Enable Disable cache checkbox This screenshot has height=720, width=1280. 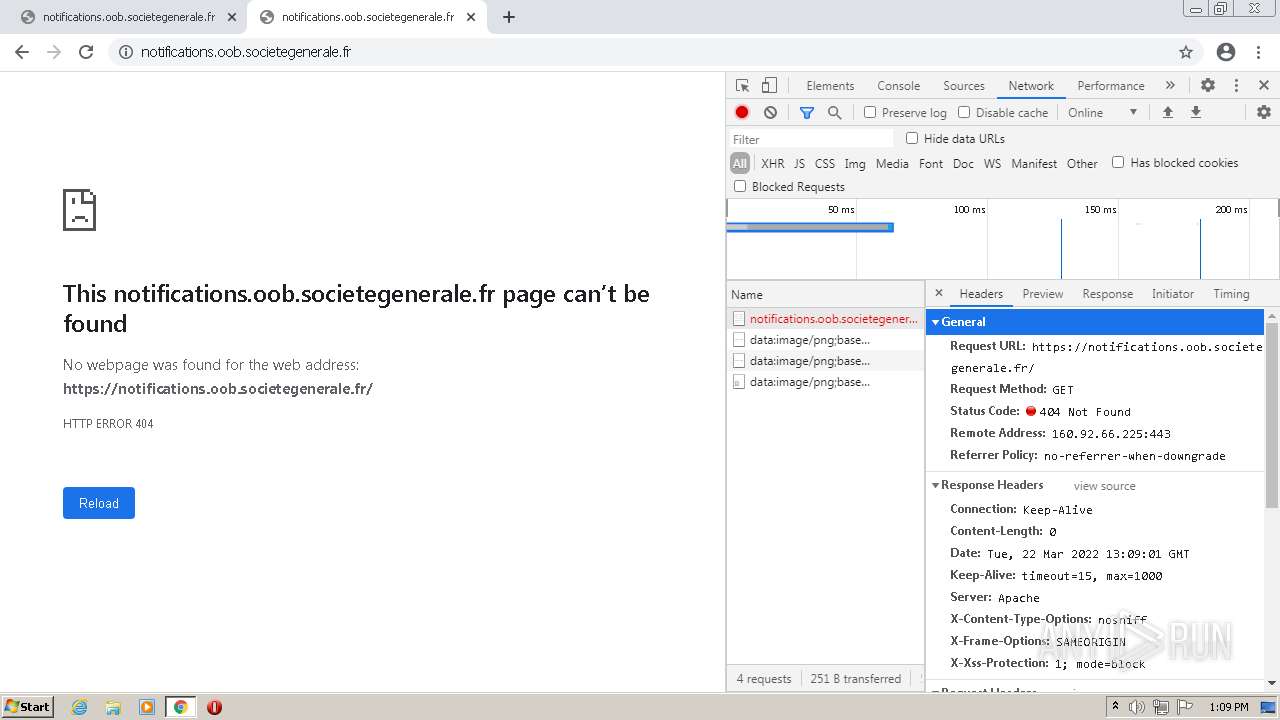tap(964, 112)
